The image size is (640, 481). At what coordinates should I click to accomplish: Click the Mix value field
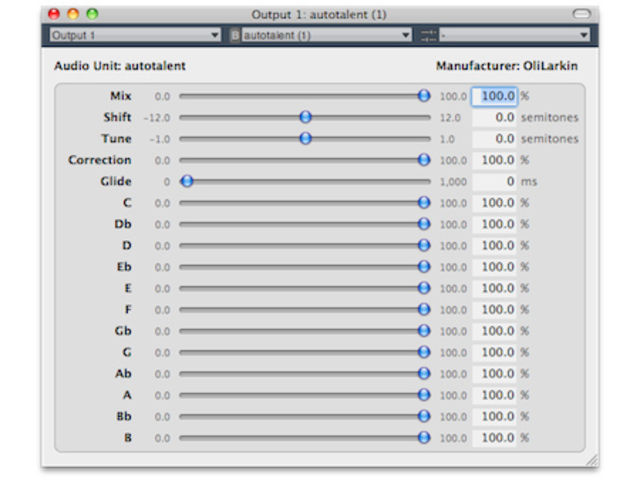click(494, 96)
